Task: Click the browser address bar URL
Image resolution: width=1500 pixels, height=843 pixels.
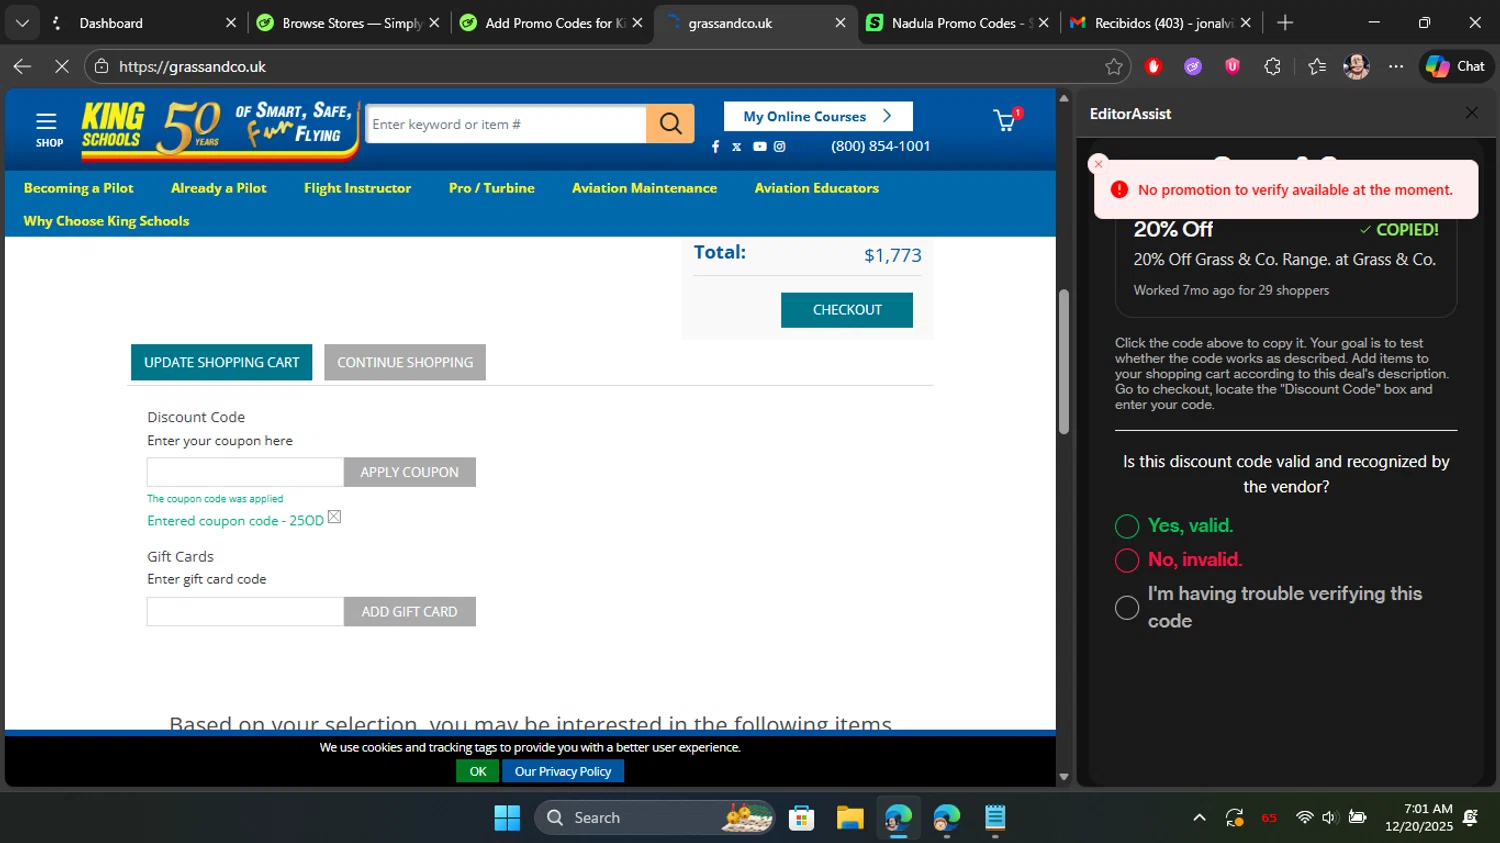Action: tap(192, 66)
